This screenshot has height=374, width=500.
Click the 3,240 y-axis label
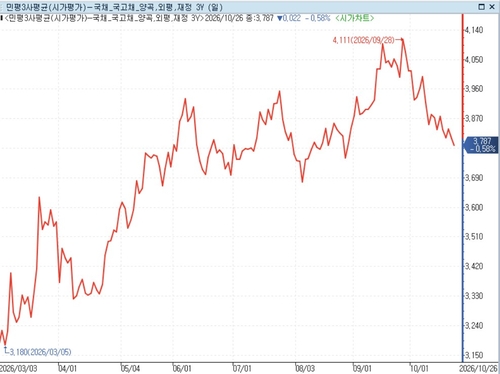pyautogui.click(x=474, y=325)
